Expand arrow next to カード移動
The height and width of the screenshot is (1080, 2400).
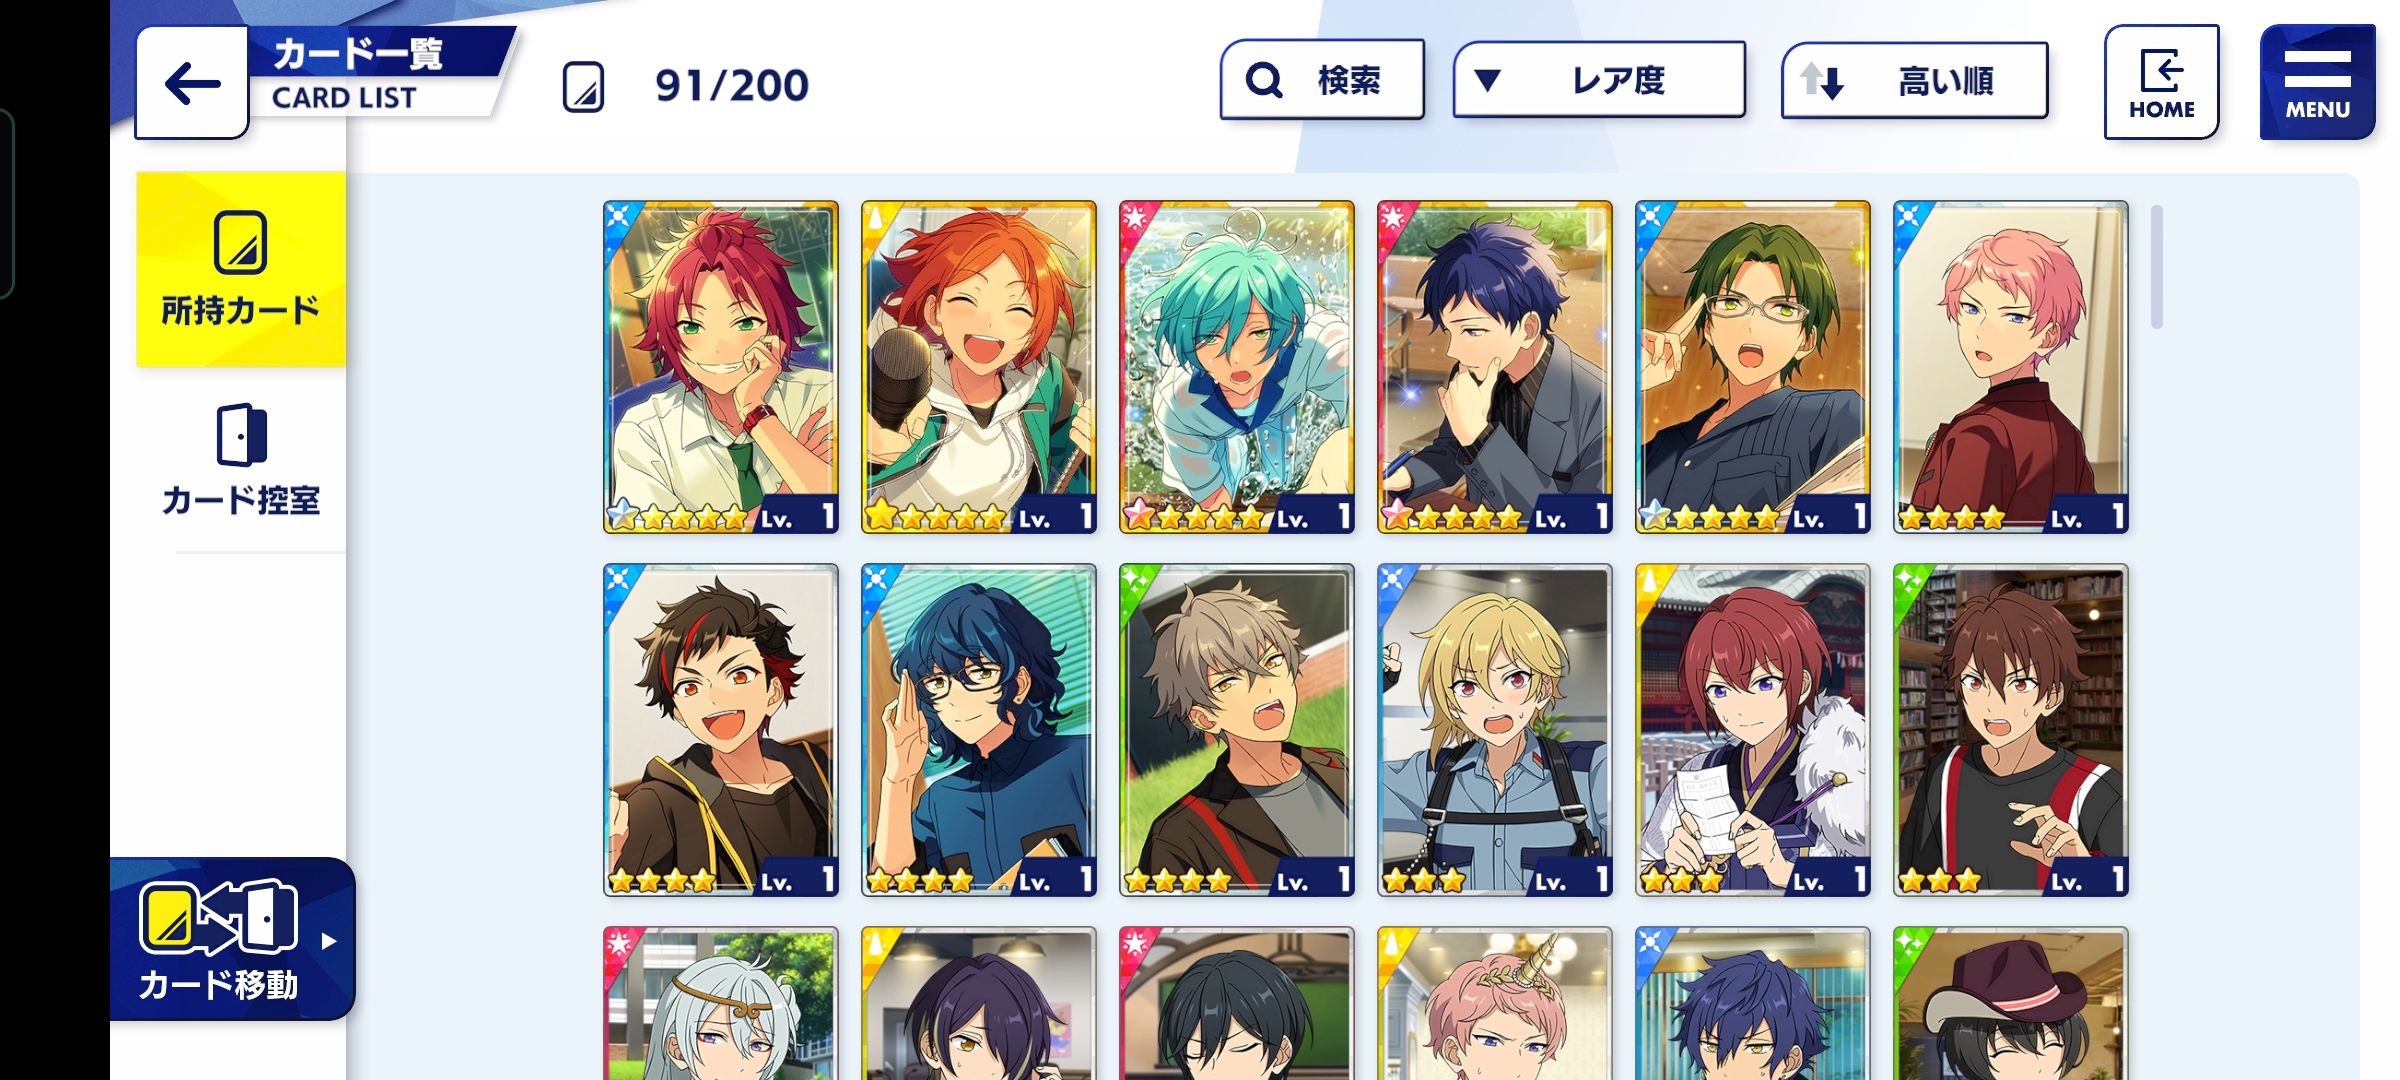(x=329, y=941)
